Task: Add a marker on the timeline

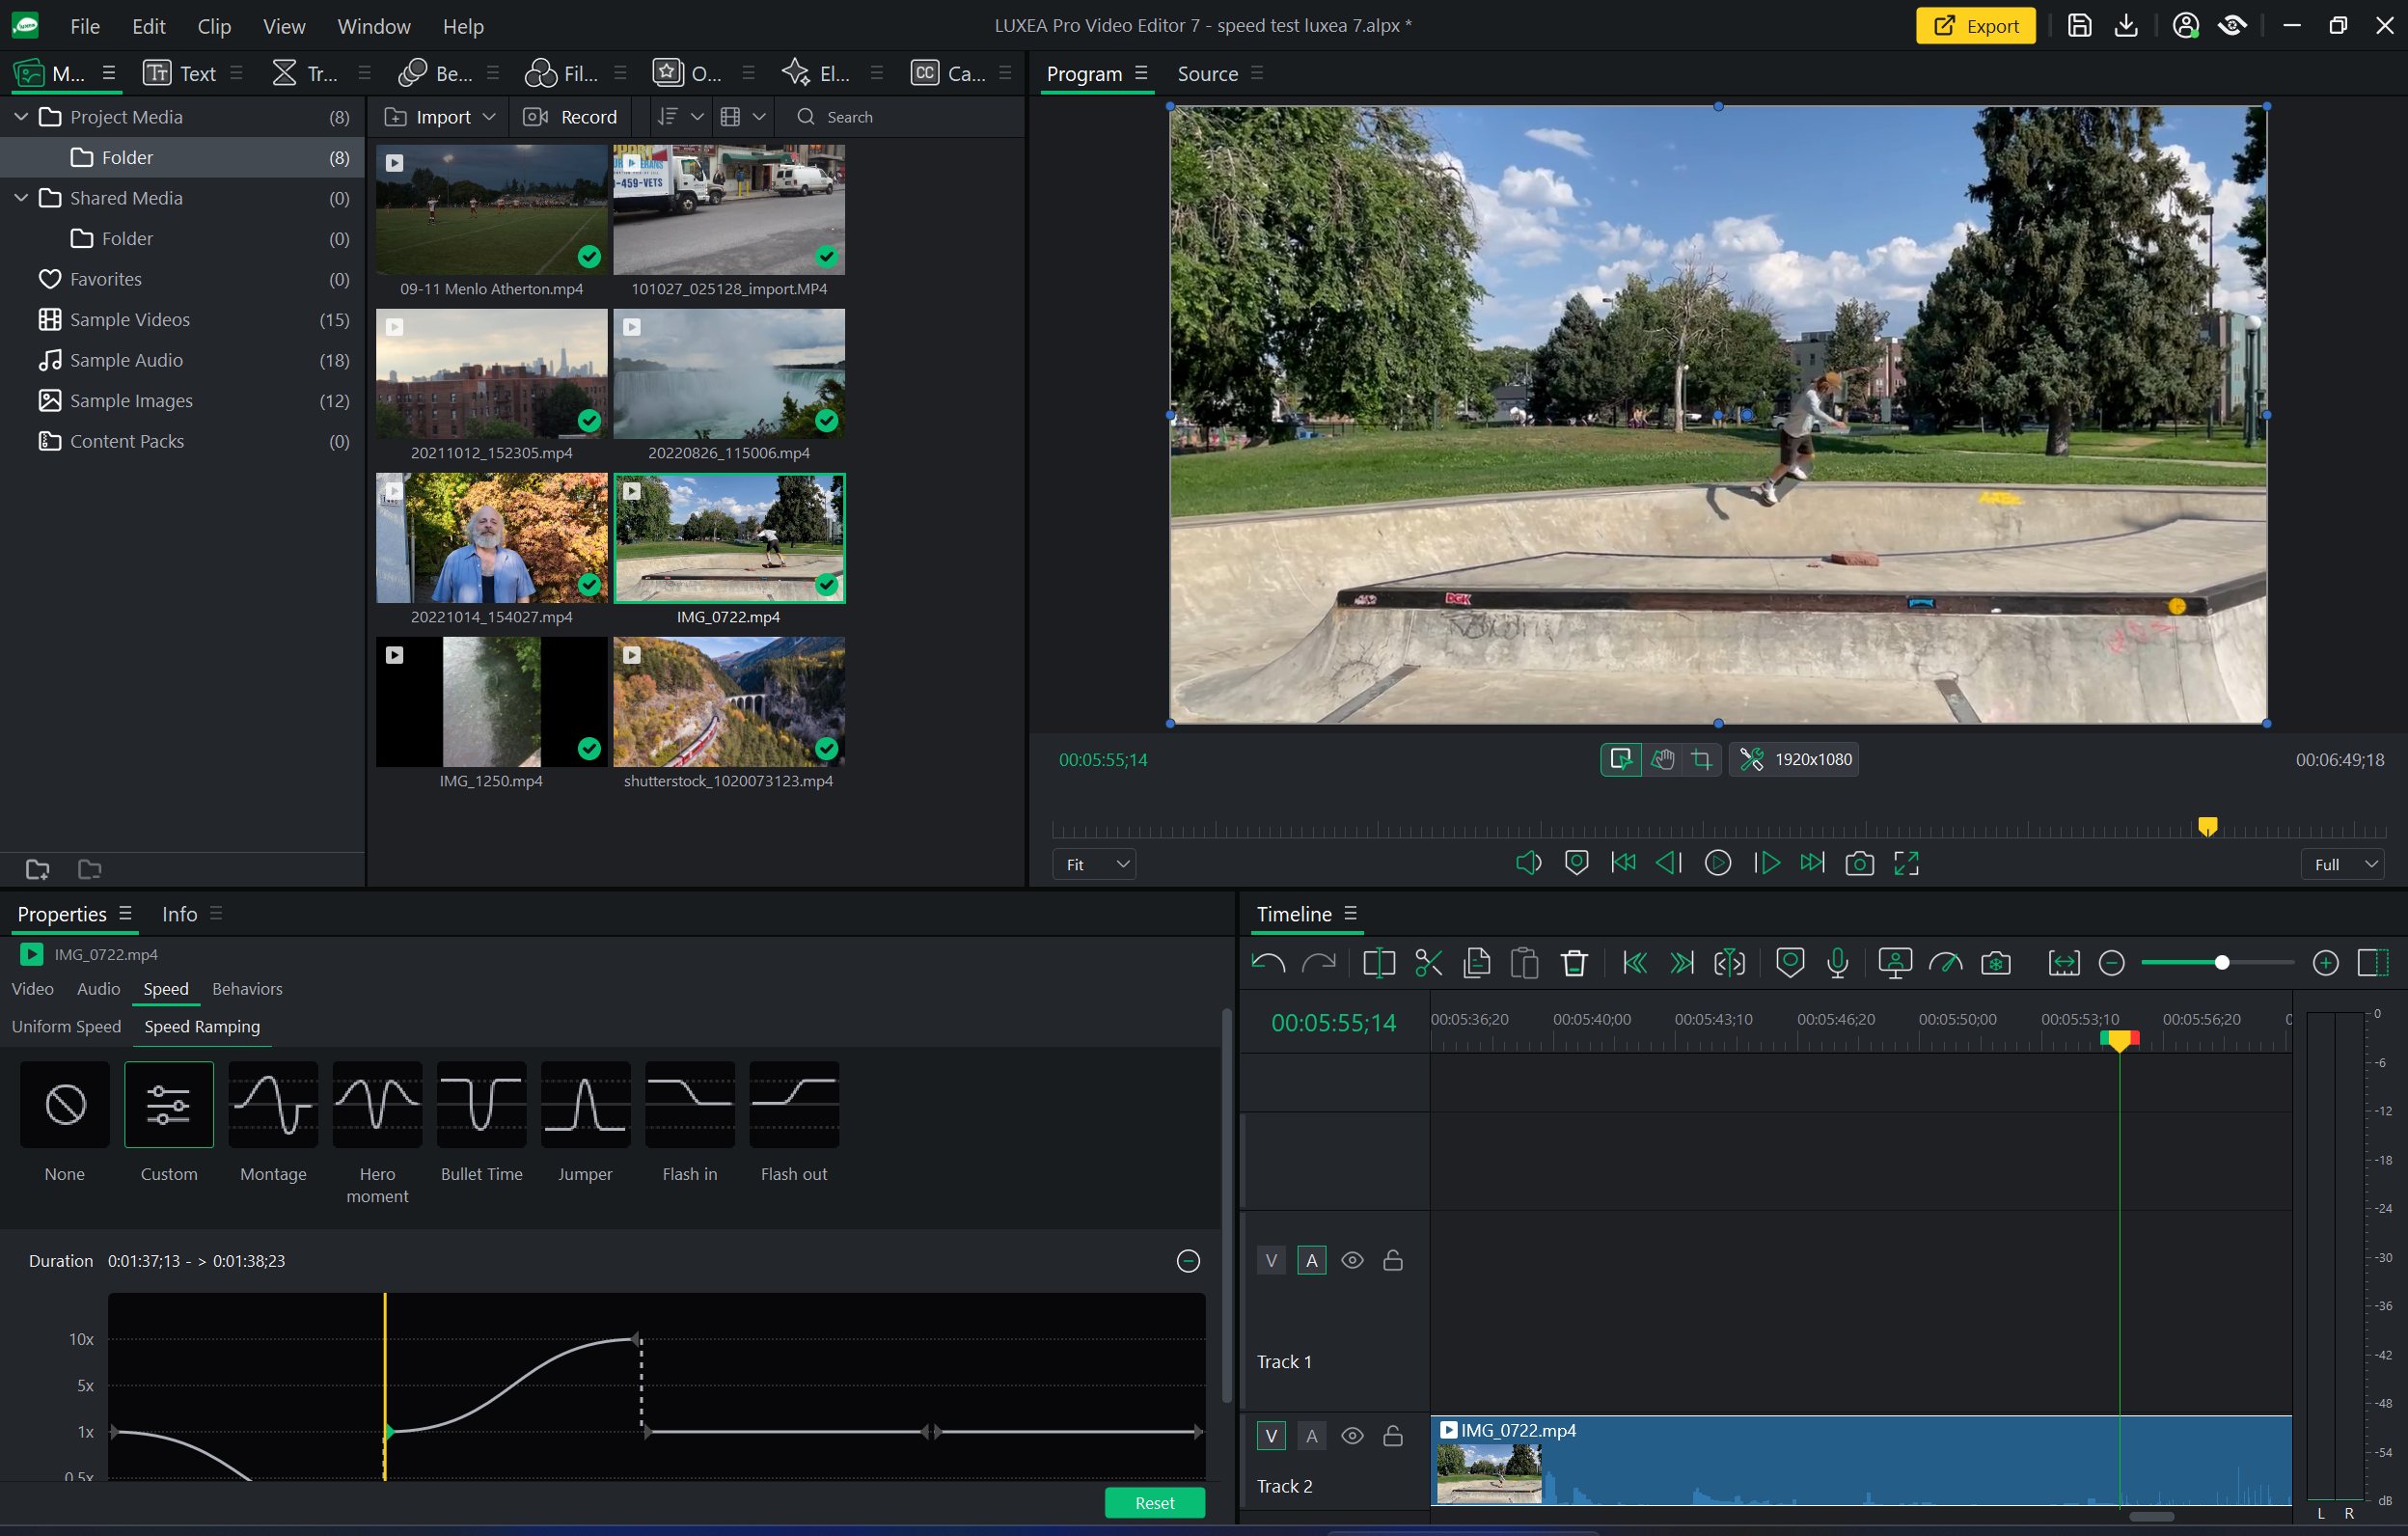Action: pyautogui.click(x=1789, y=963)
